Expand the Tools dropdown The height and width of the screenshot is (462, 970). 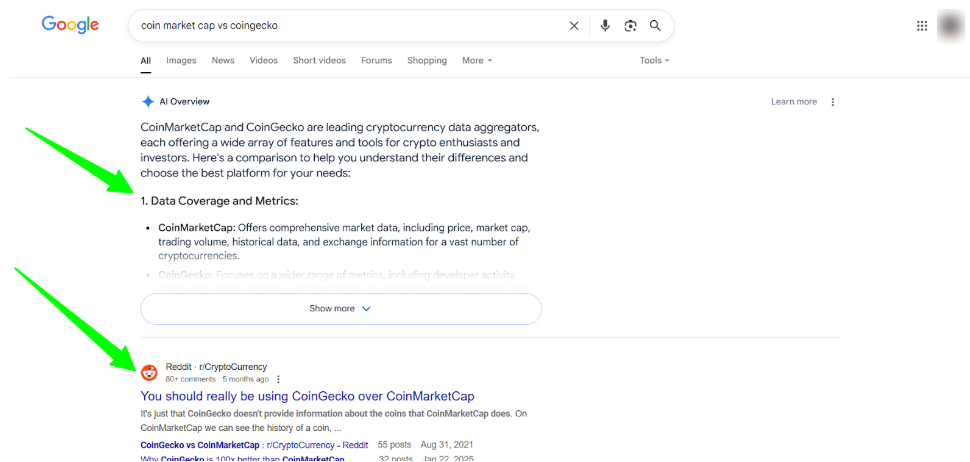click(655, 61)
